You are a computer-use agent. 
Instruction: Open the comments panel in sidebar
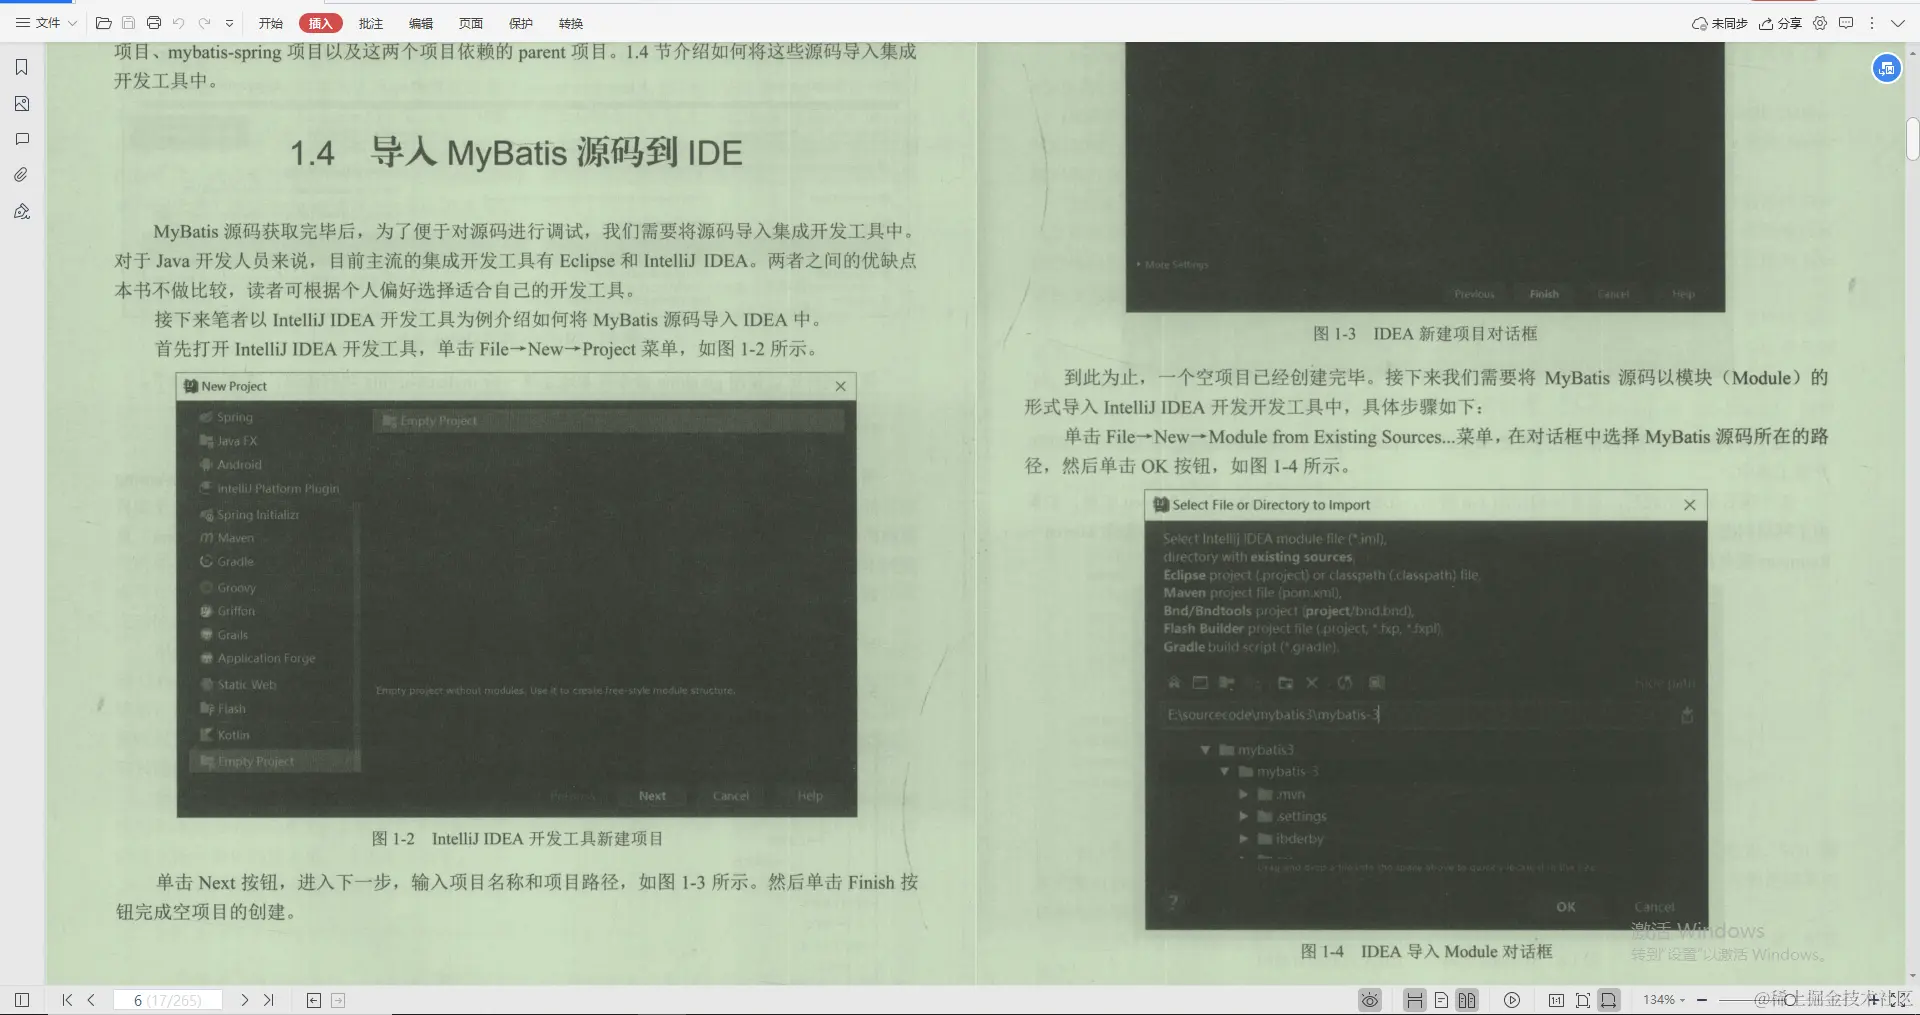pos(22,139)
